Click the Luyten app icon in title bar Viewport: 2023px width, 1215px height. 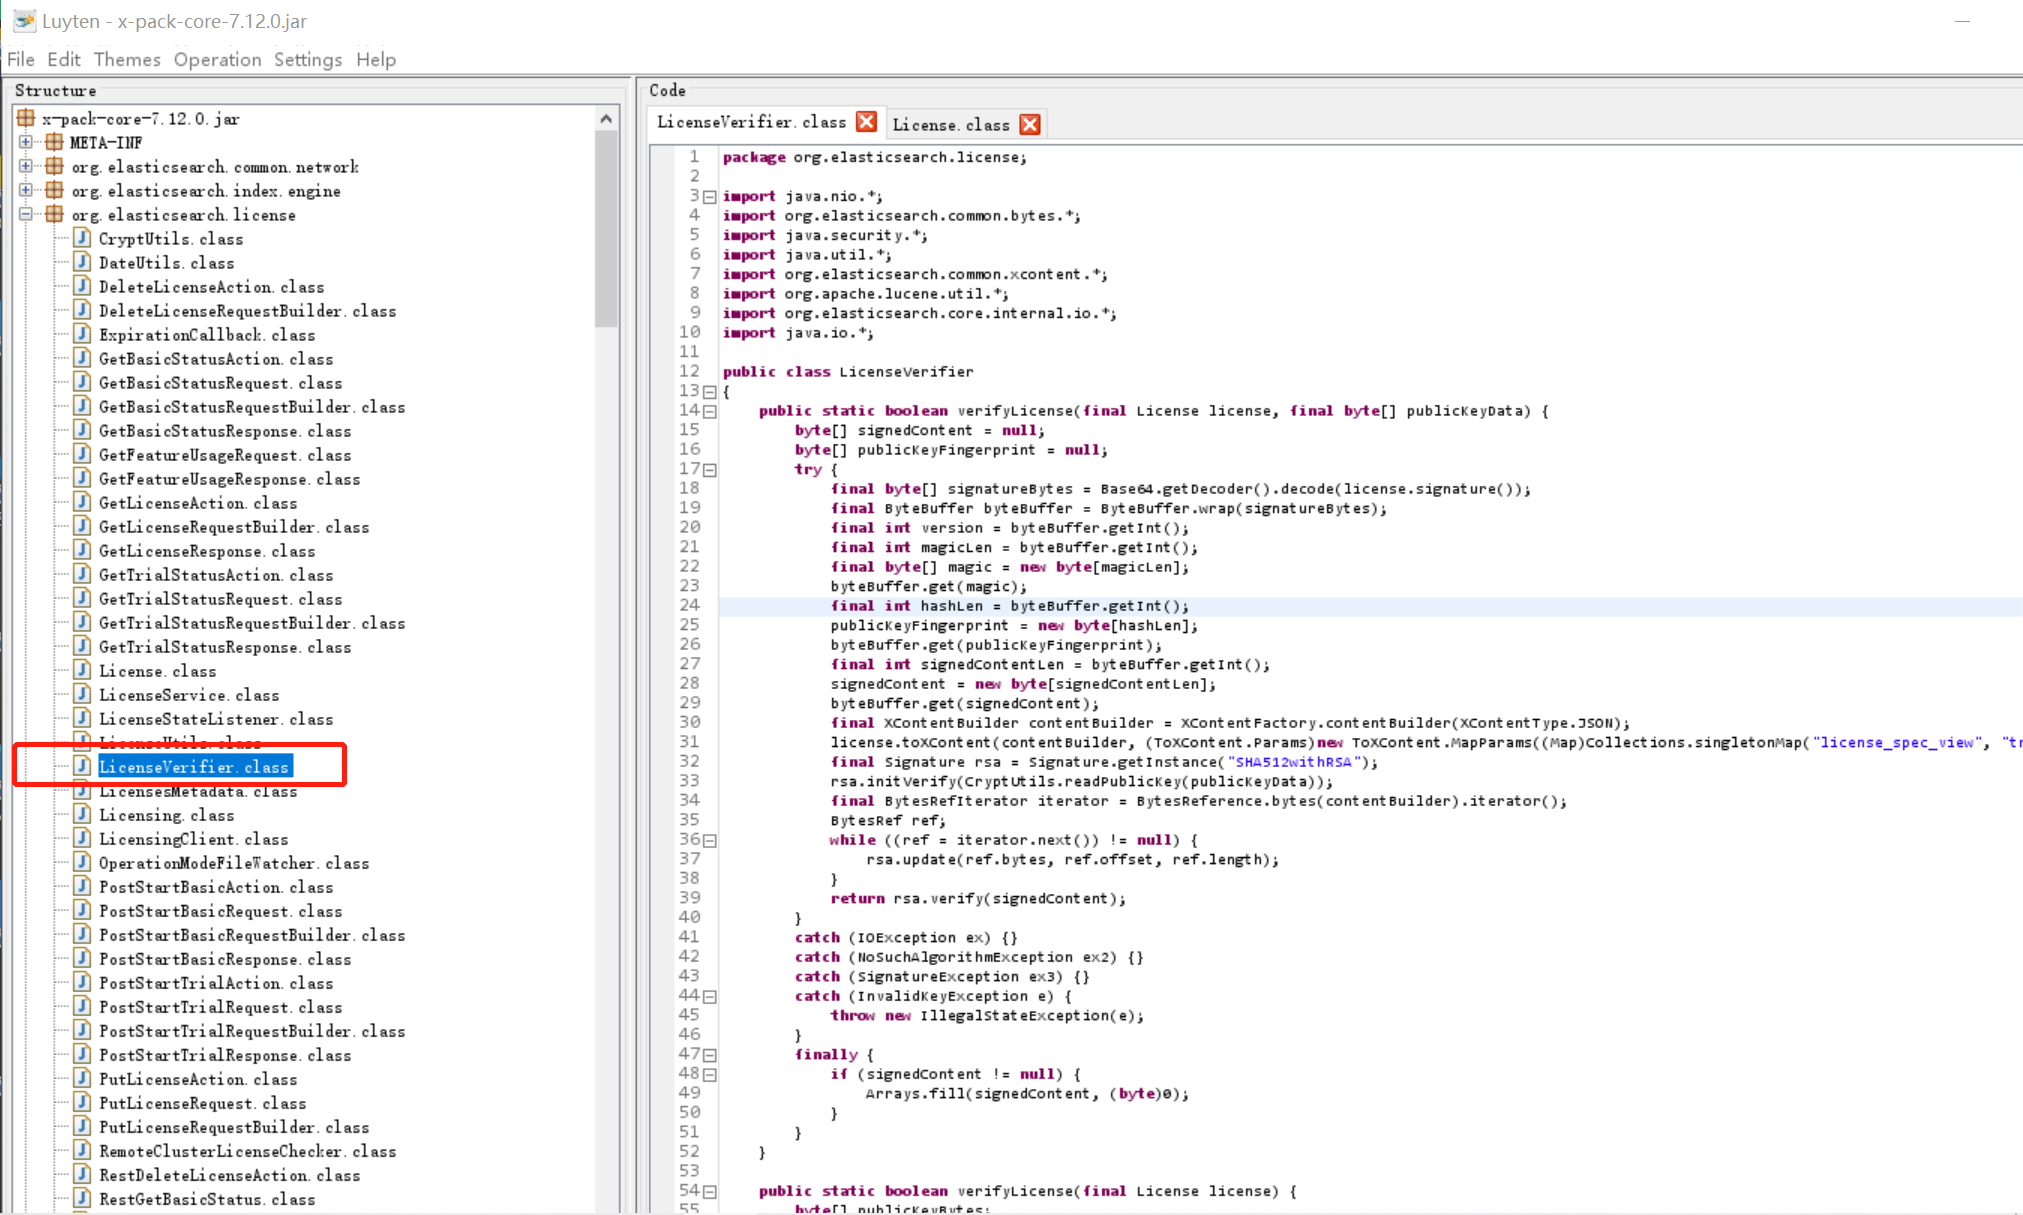coord(24,20)
